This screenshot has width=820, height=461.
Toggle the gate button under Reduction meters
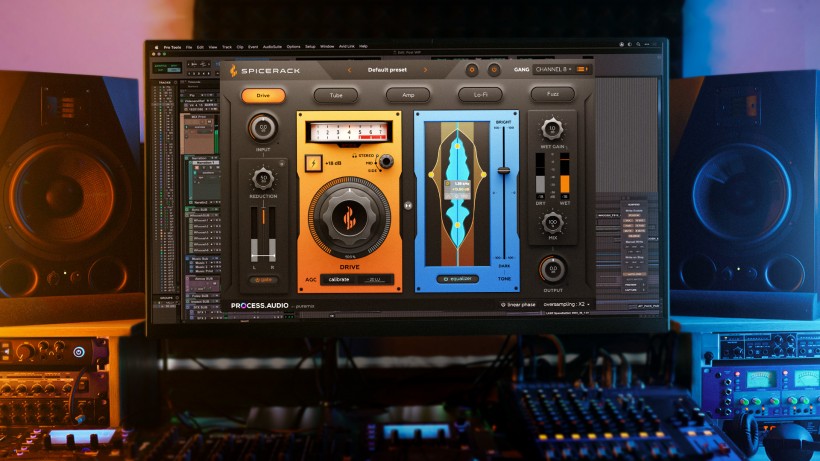[x=262, y=280]
